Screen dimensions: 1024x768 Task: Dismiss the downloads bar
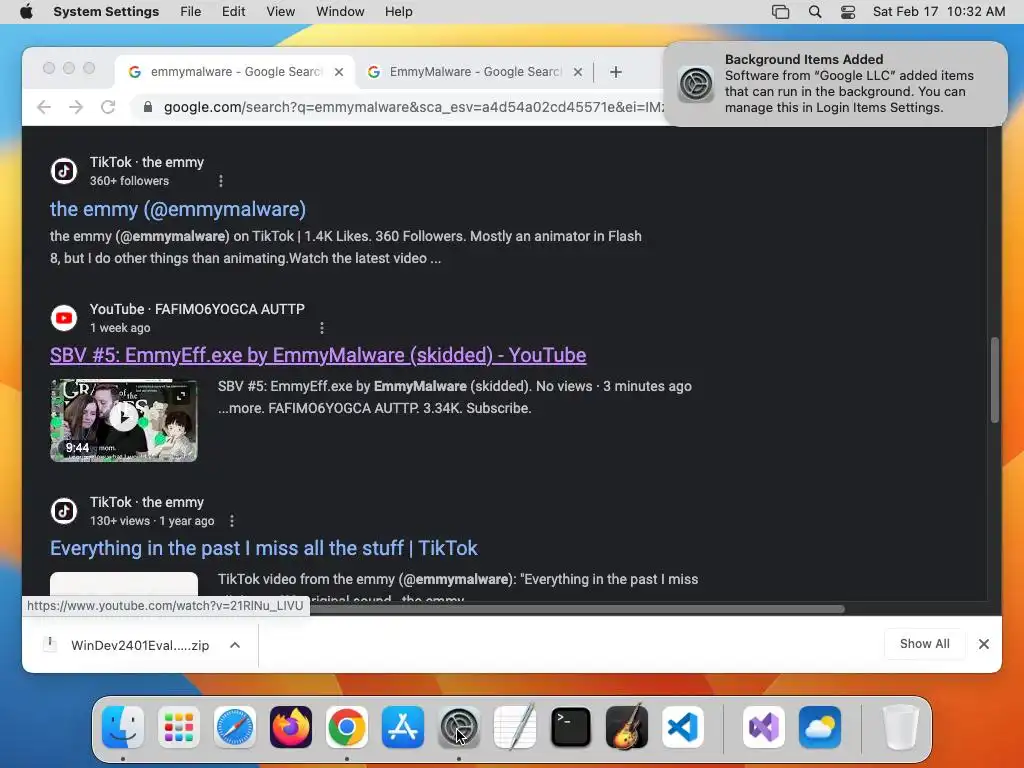tap(984, 644)
